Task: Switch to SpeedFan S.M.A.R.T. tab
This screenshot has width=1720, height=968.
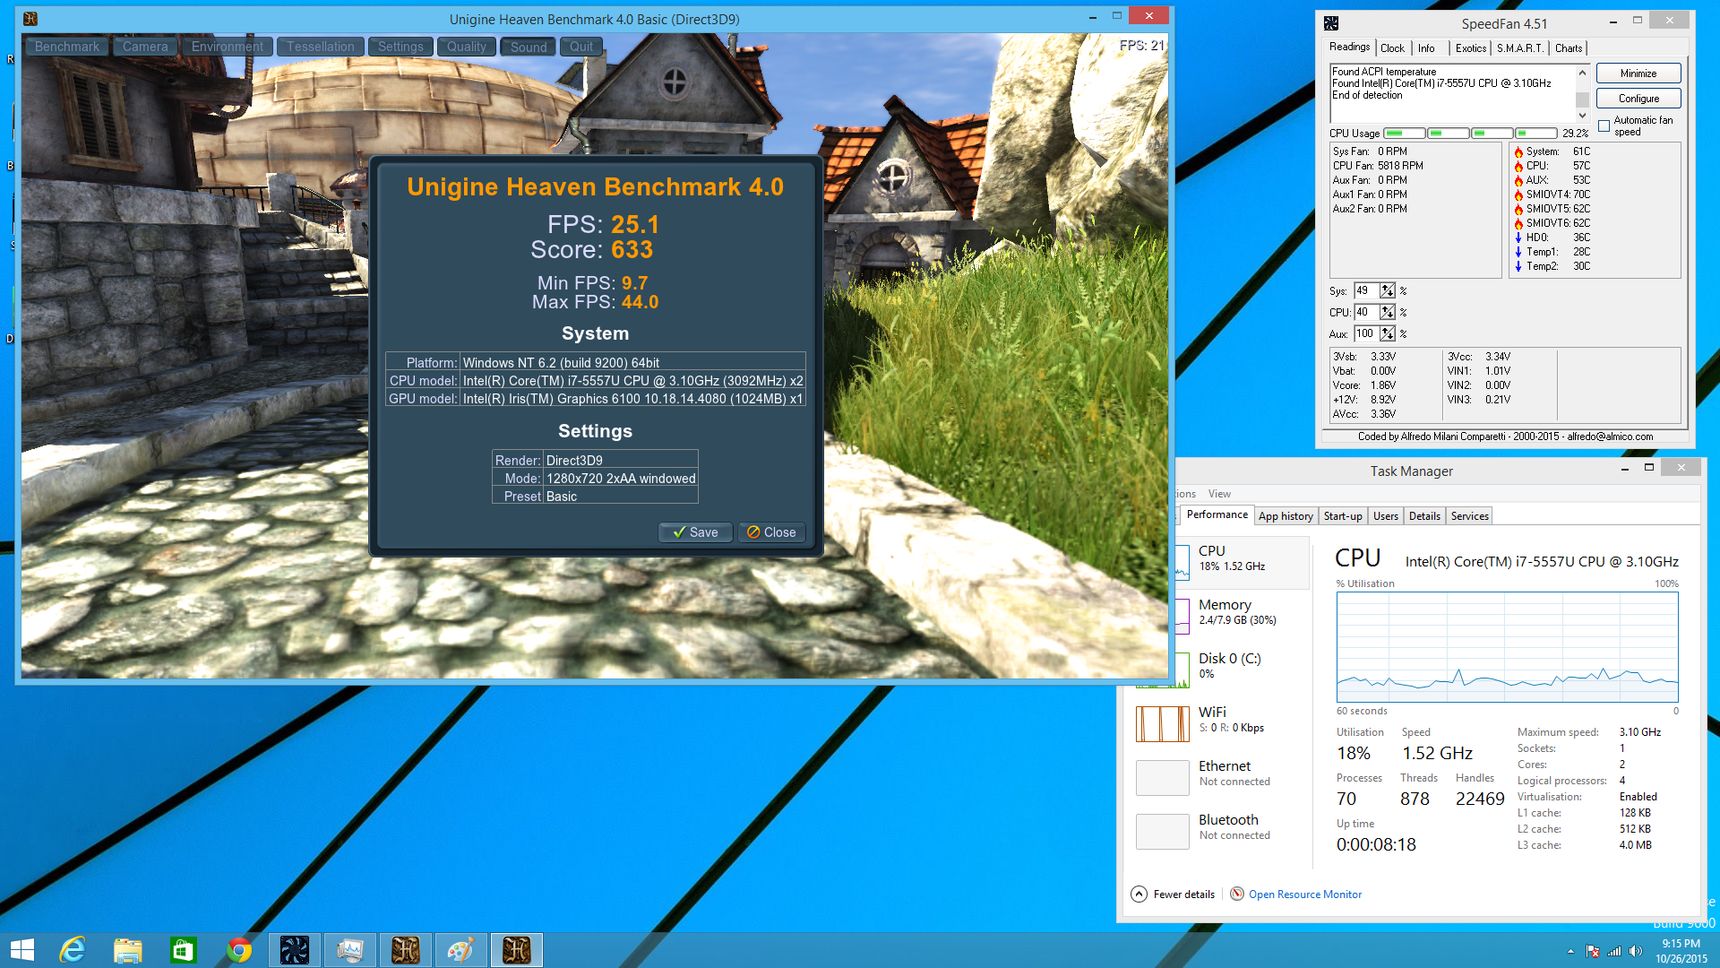Action: tap(1519, 48)
